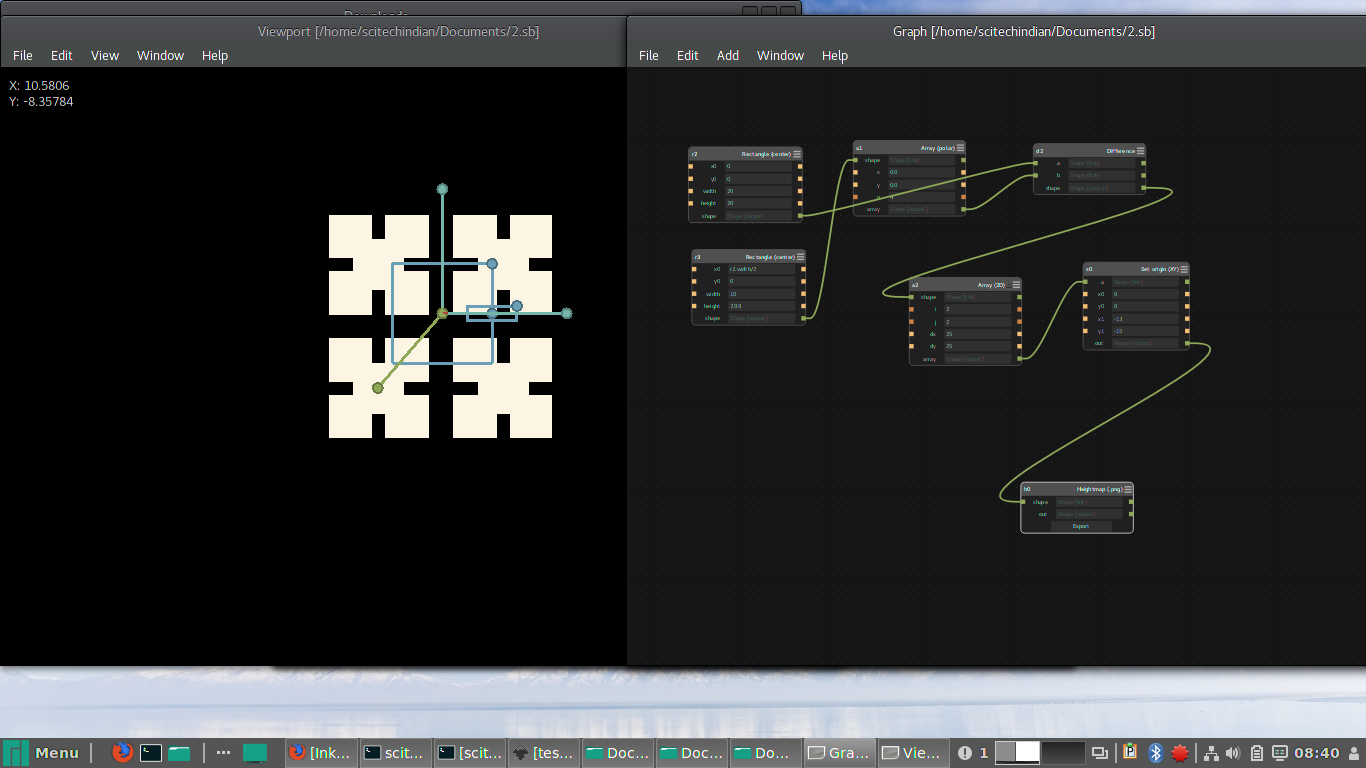Open the Set origin (XY) node menu icon
Screen dimensions: 1366x768
coord(1184,269)
